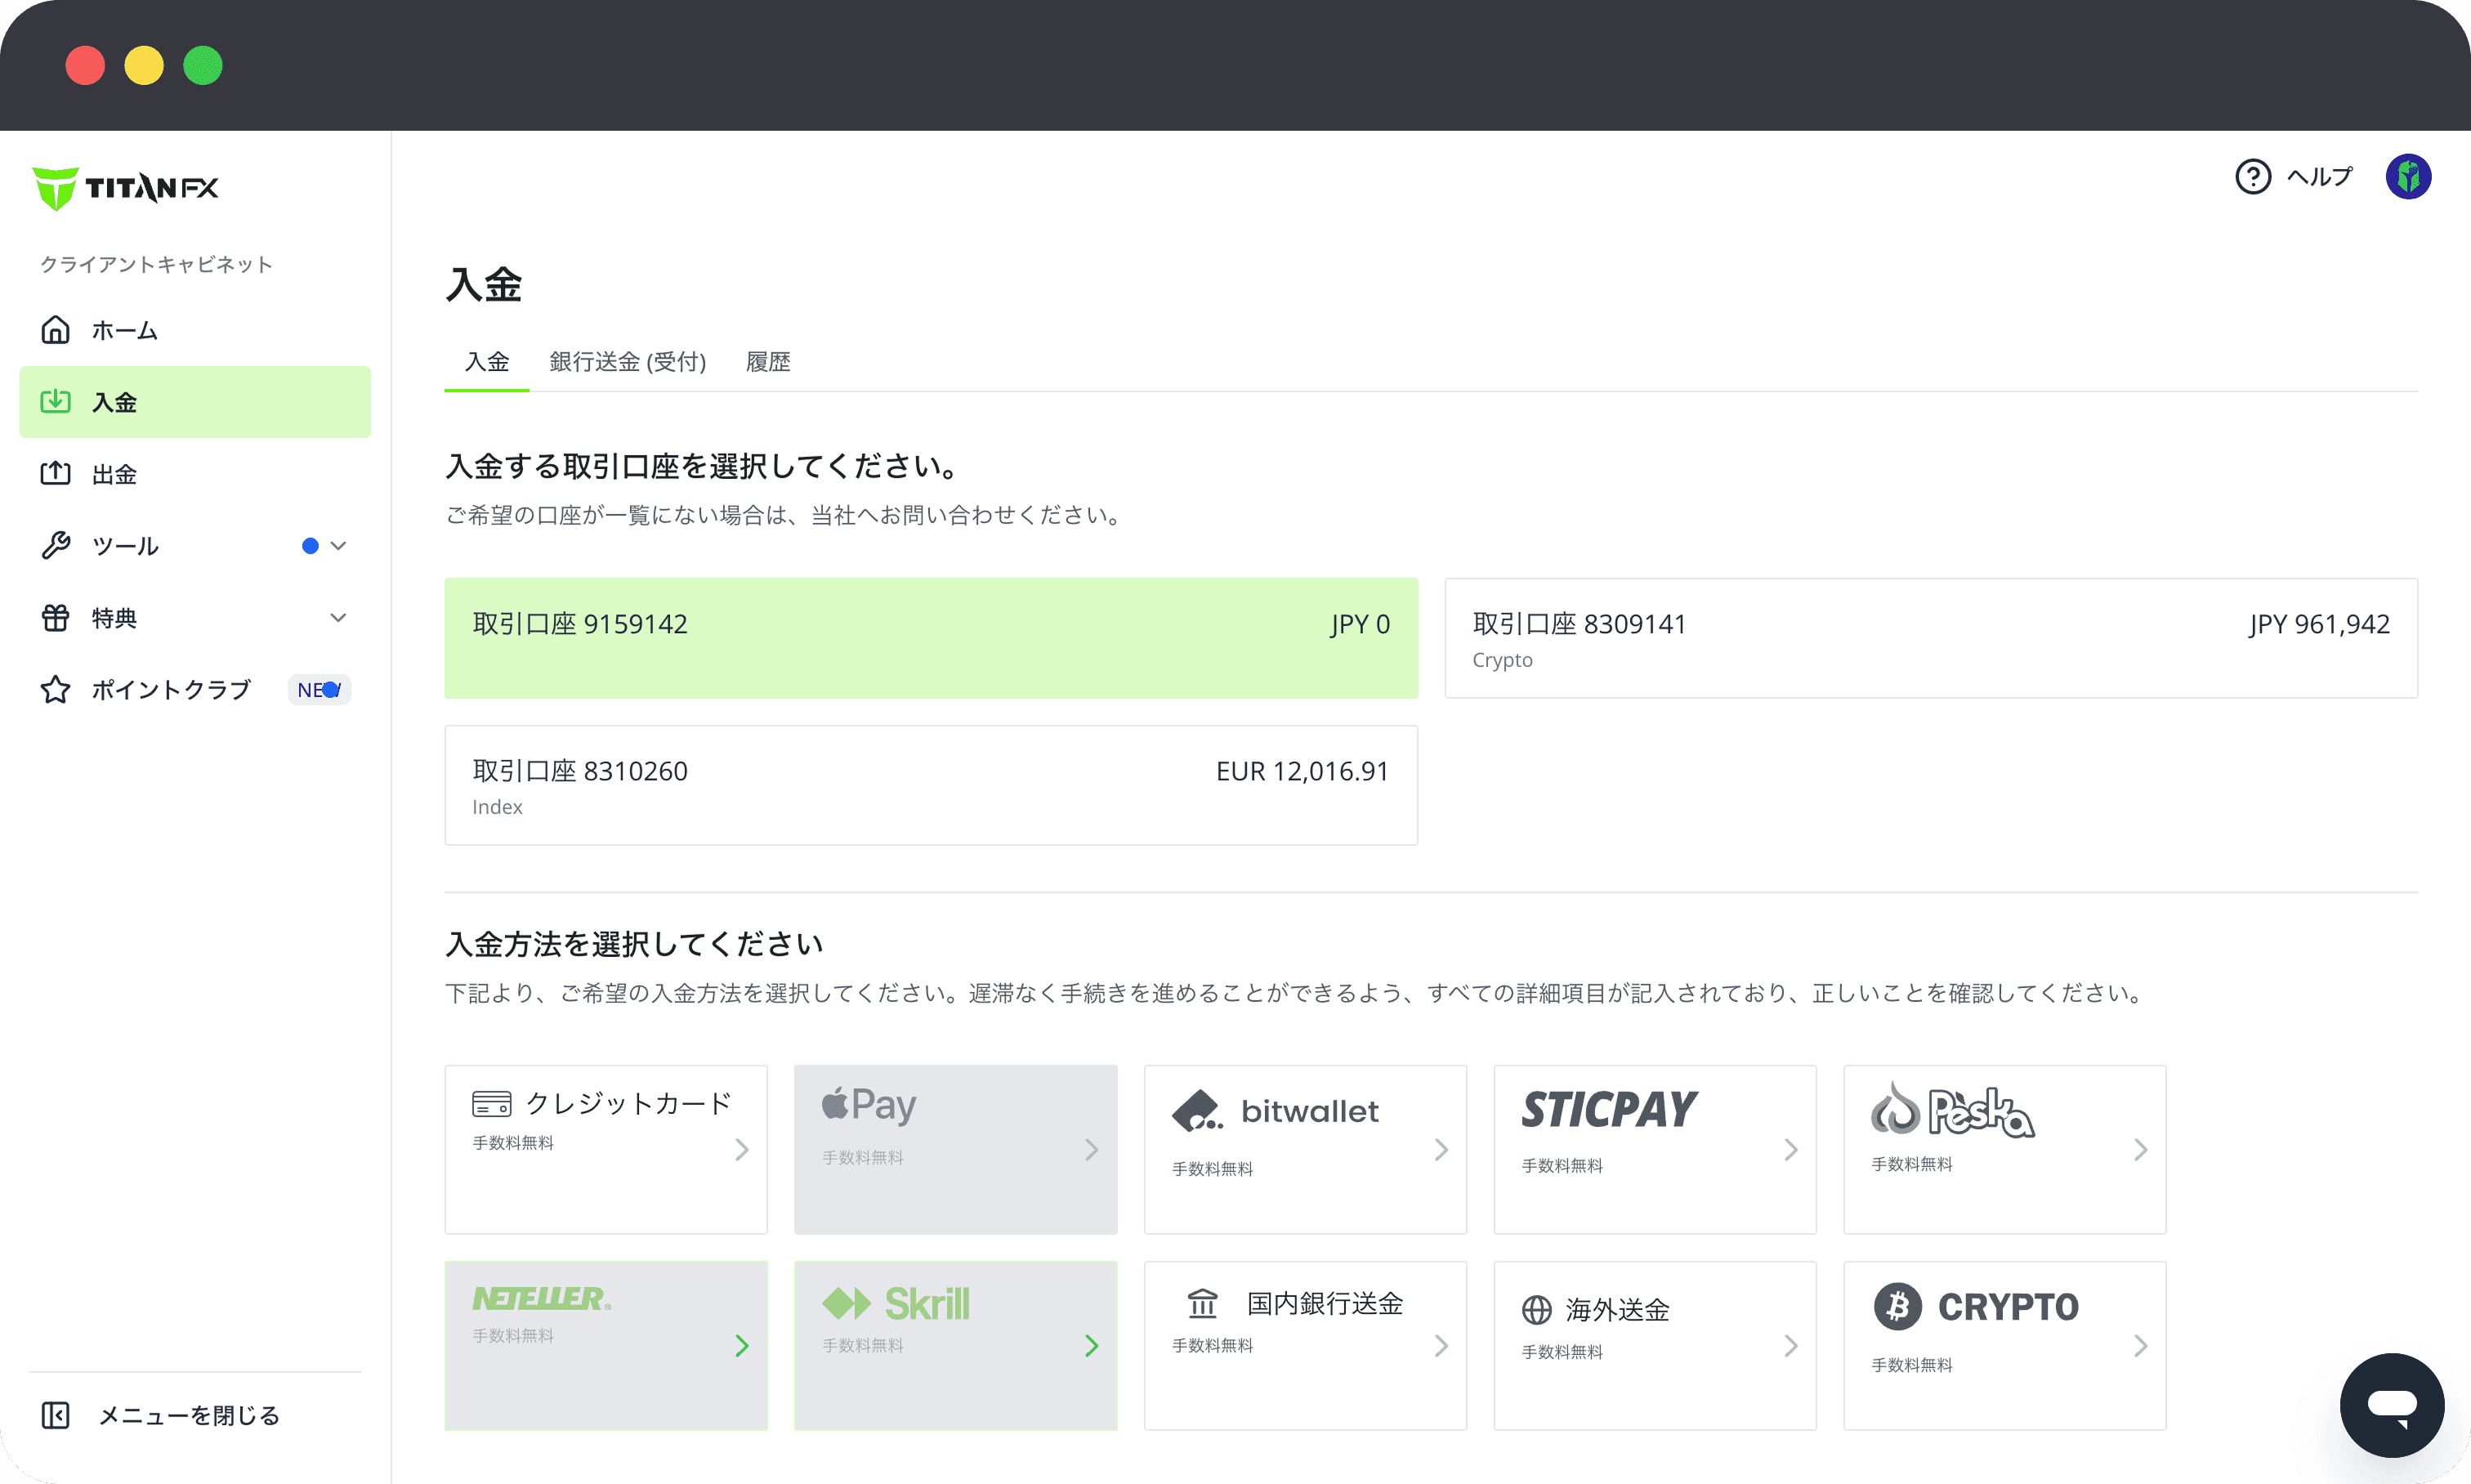Open the live chat bubble
This screenshot has height=1484, width=2471.
click(x=2391, y=1404)
